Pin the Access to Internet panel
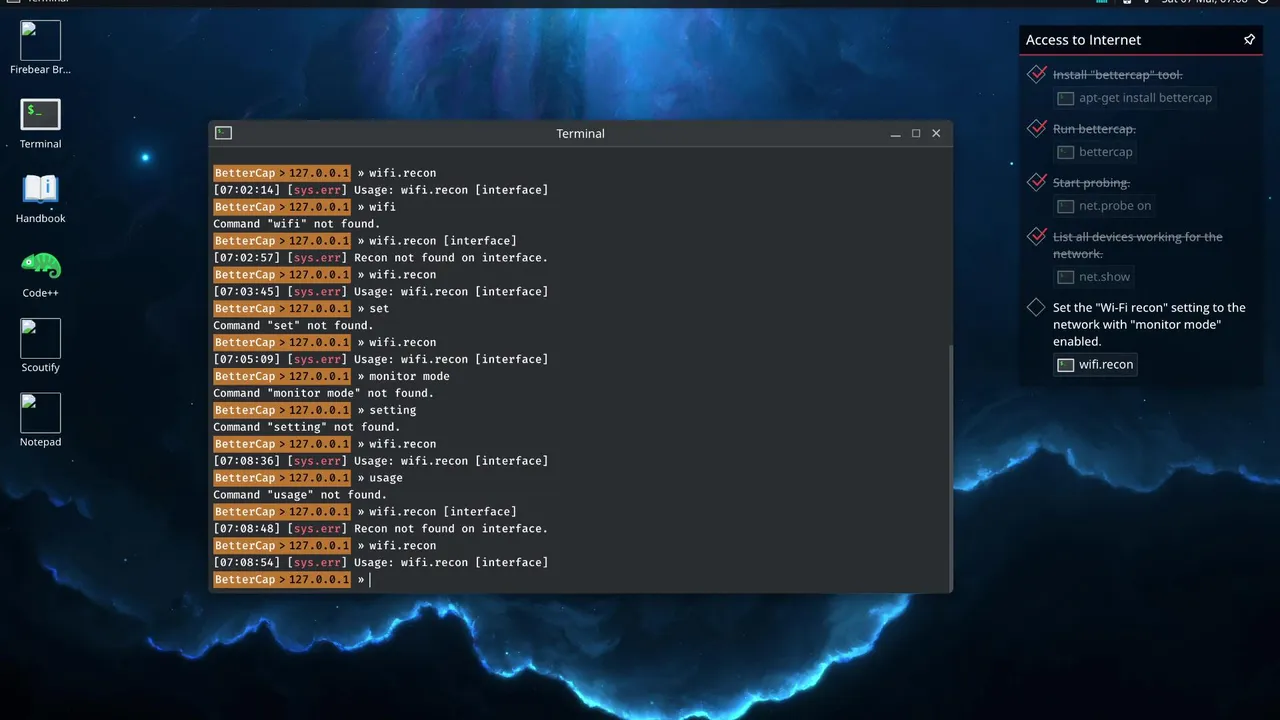Viewport: 1280px width, 720px height. 1249,40
